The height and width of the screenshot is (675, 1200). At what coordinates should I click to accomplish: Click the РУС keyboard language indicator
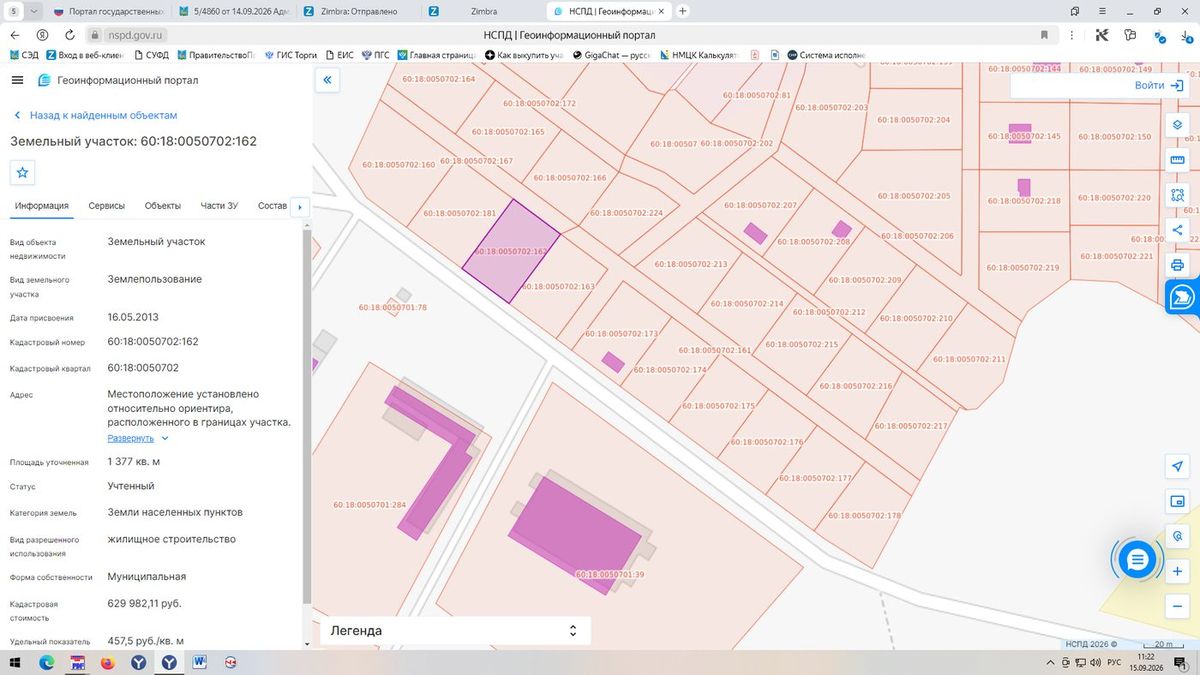click(1113, 662)
